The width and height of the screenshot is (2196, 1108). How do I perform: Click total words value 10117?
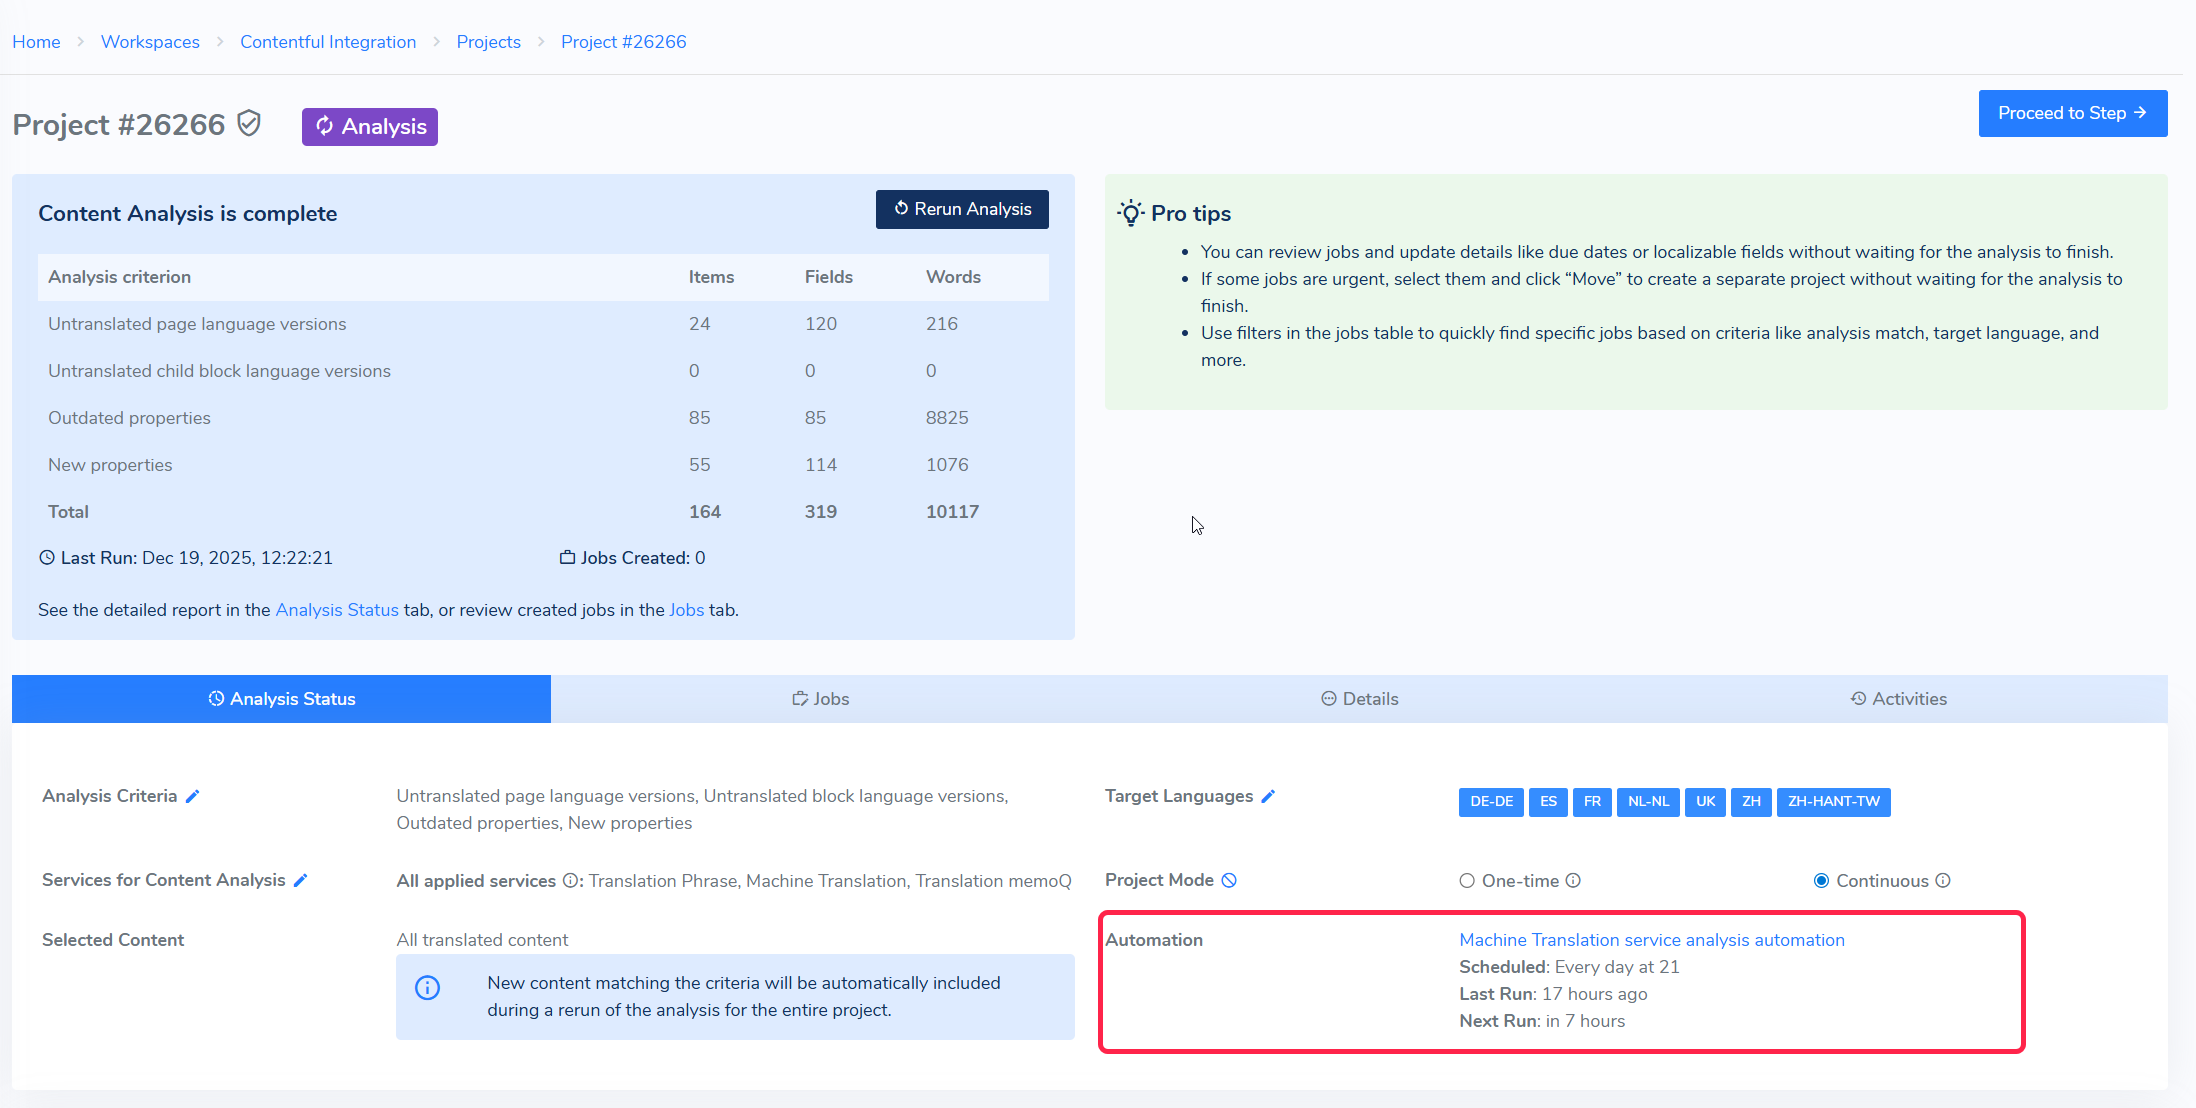tap(952, 512)
